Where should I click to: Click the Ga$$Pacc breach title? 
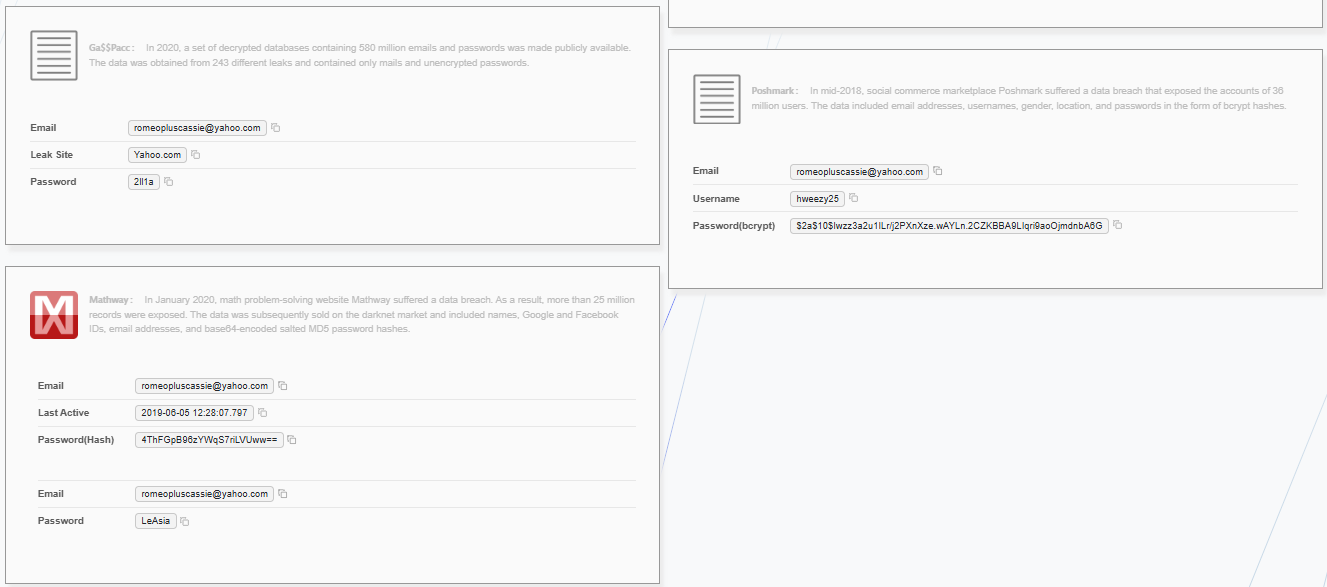(x=111, y=48)
